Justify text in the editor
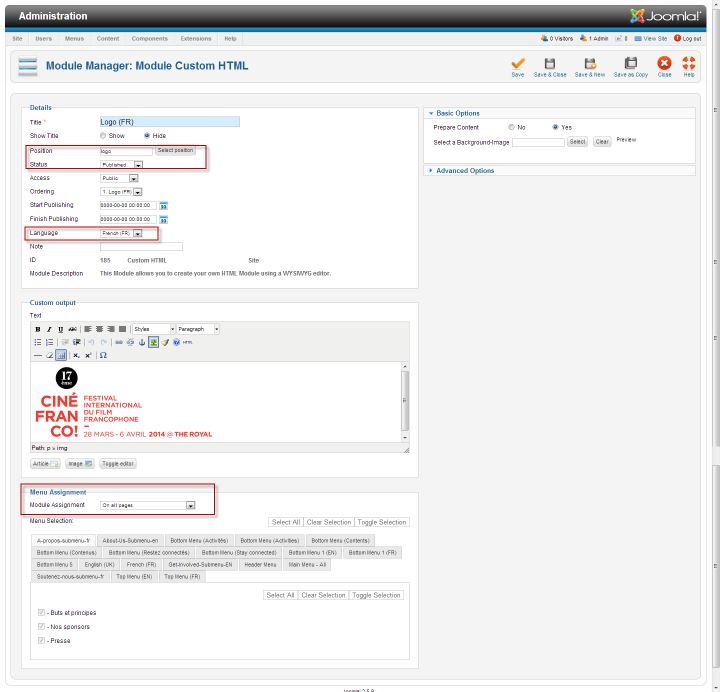The width and height of the screenshot is (720, 692). 122,329
